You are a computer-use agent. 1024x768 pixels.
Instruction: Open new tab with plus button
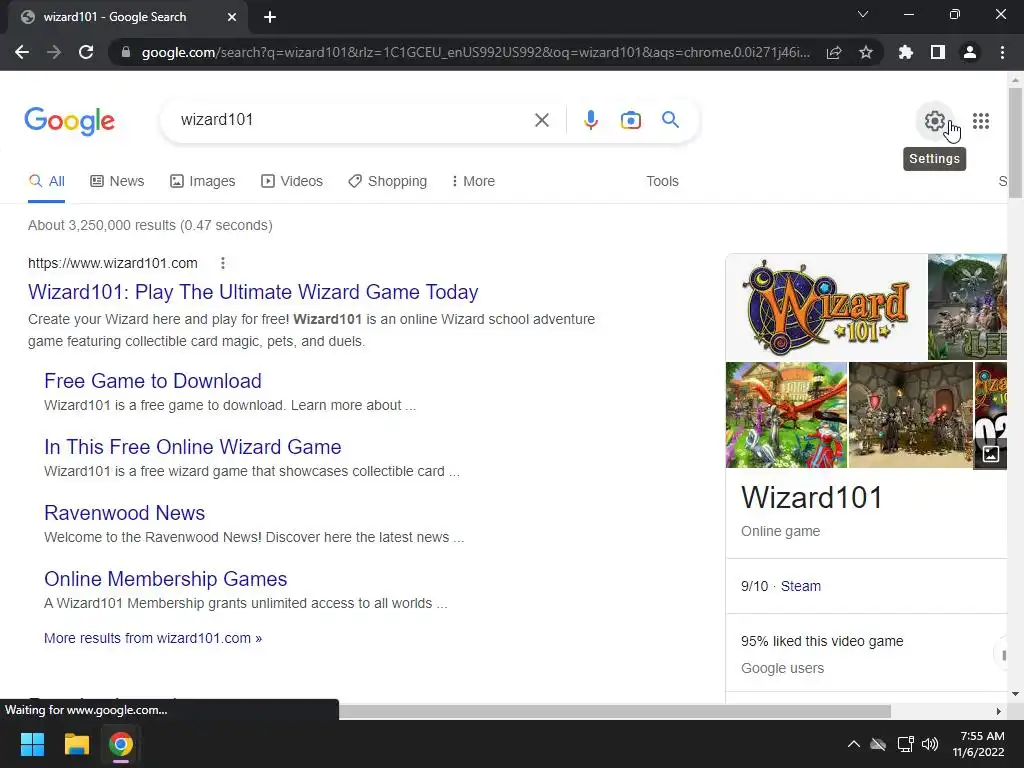click(x=270, y=17)
